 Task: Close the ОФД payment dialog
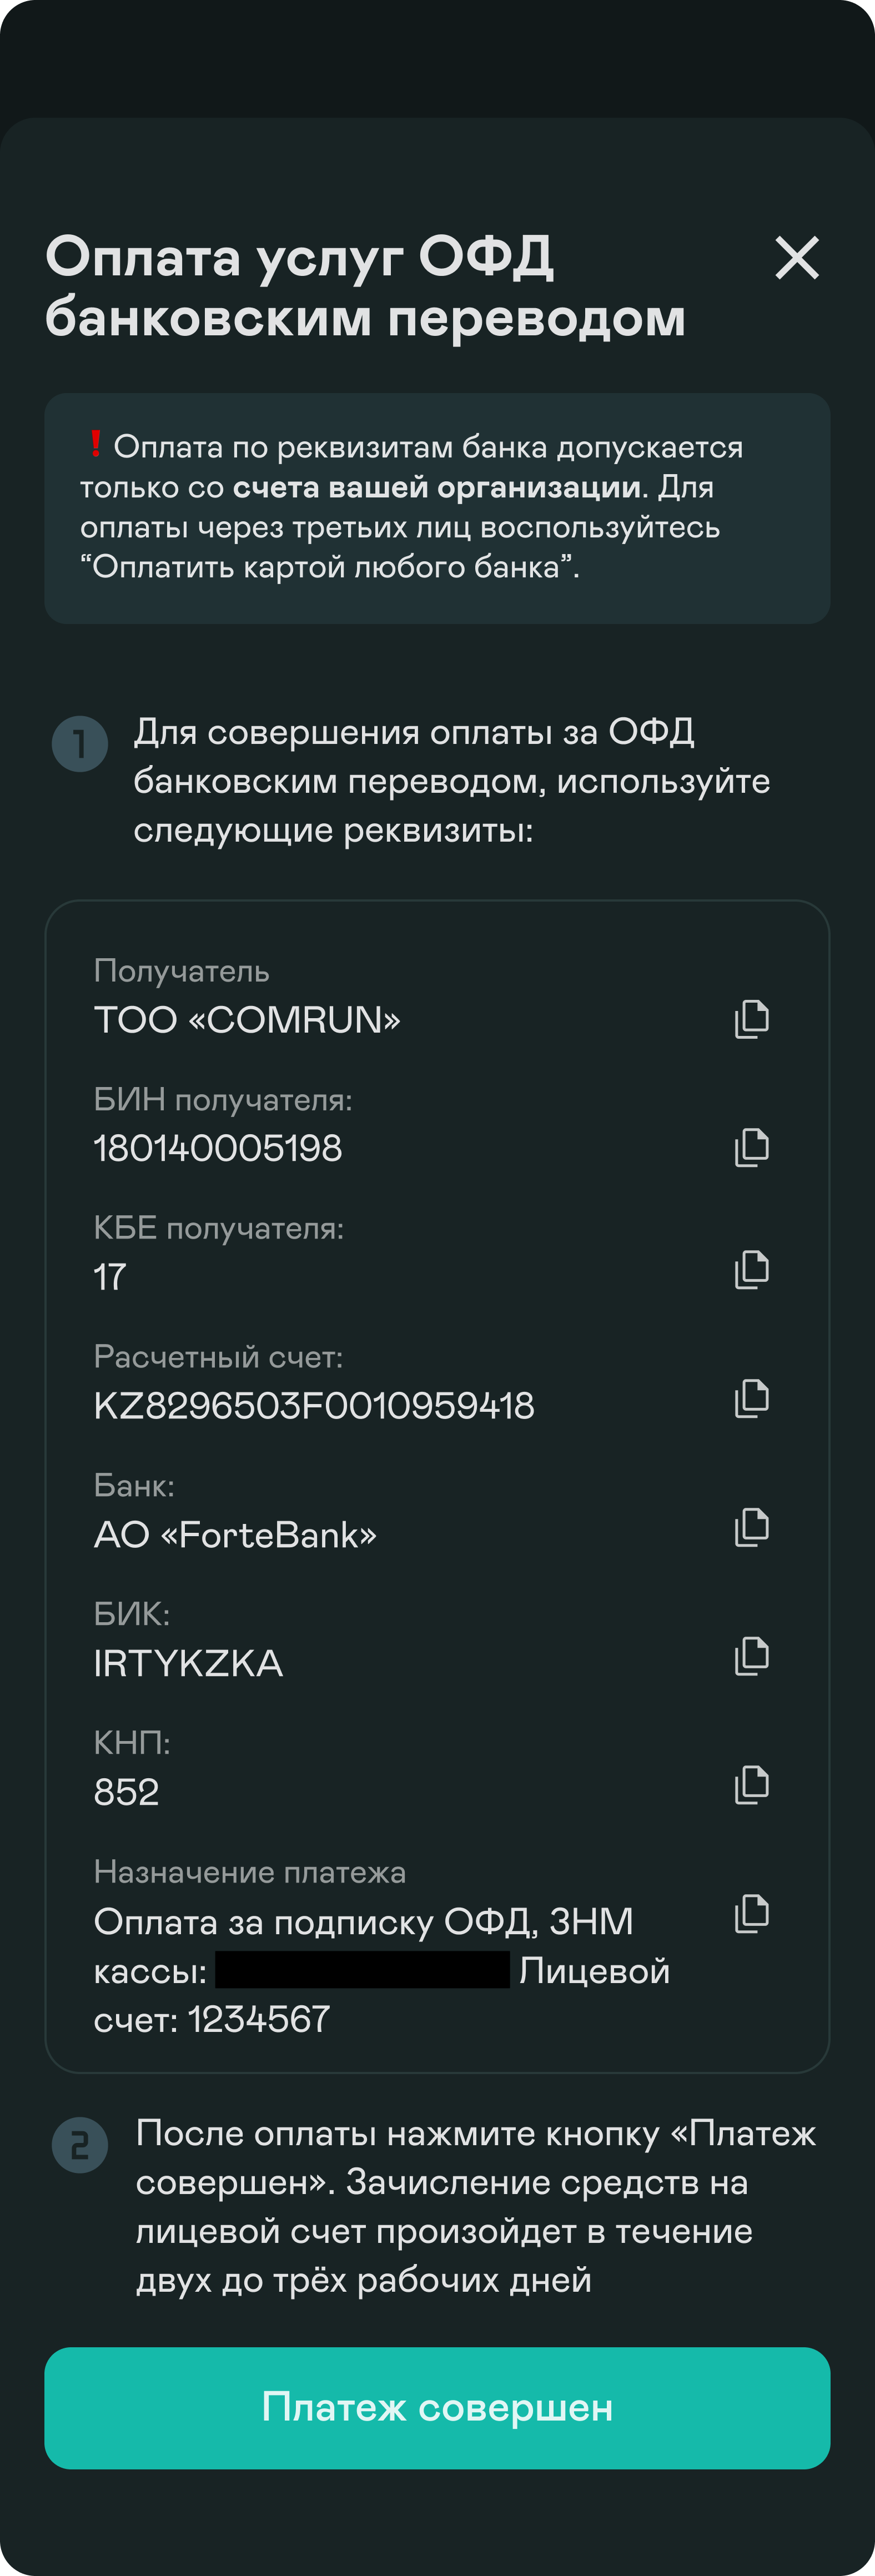coord(797,258)
